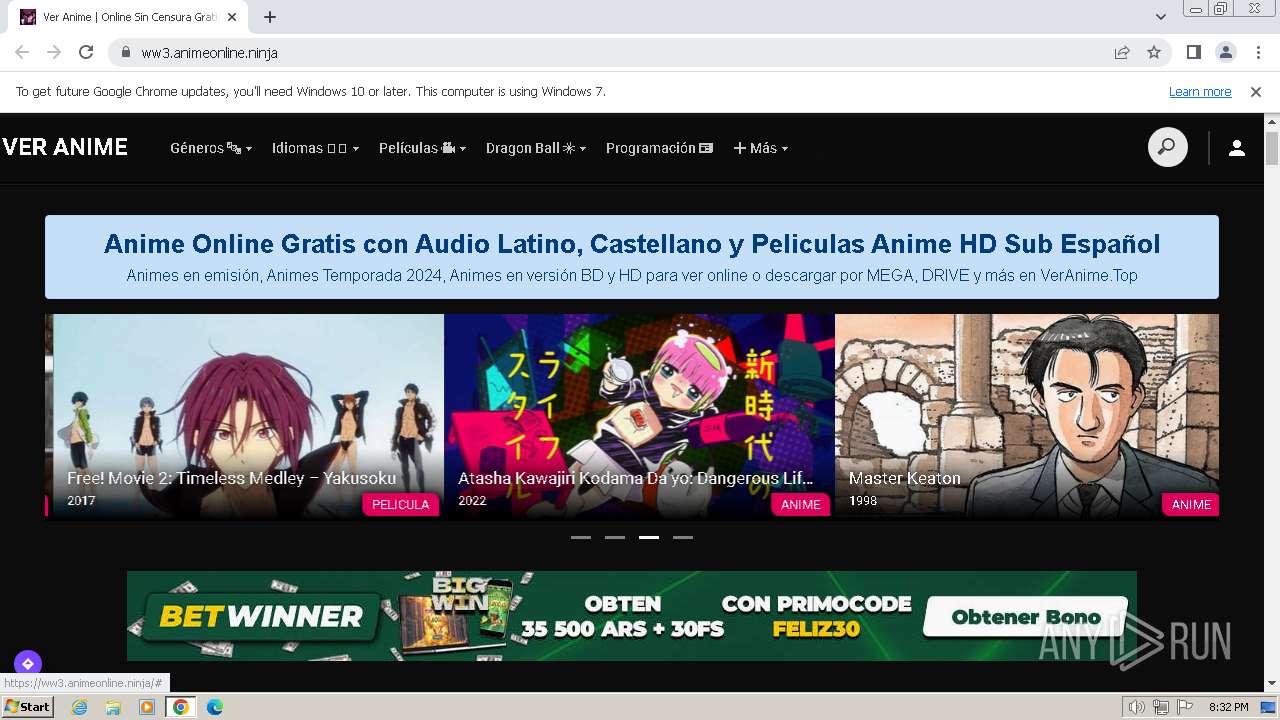Open File Explorer from taskbar
1280x720 pixels.
[x=113, y=707]
